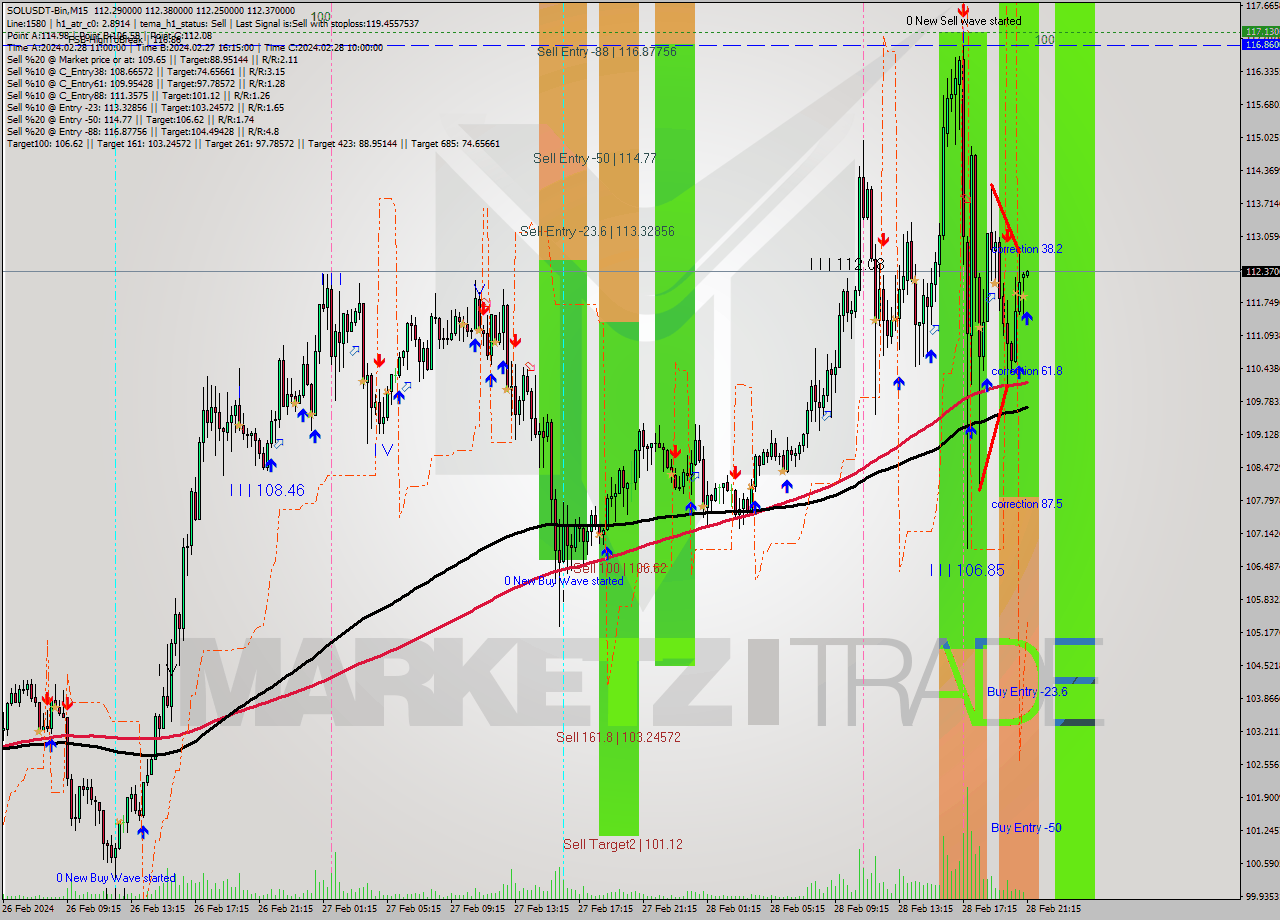
Task: Click the 'Sell Entry -50 | 114.77' label
Action: click(x=595, y=158)
